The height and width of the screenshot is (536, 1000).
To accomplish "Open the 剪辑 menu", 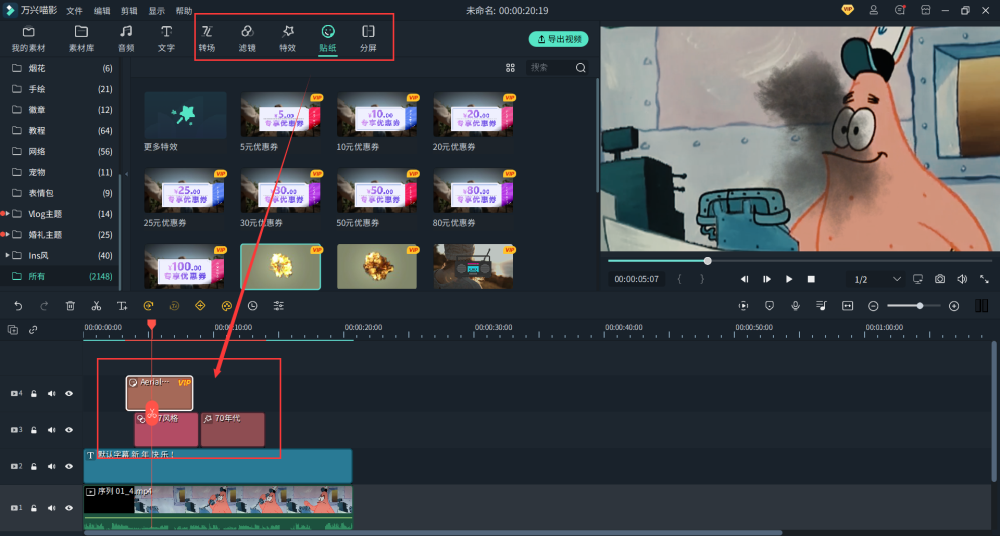I will [129, 11].
